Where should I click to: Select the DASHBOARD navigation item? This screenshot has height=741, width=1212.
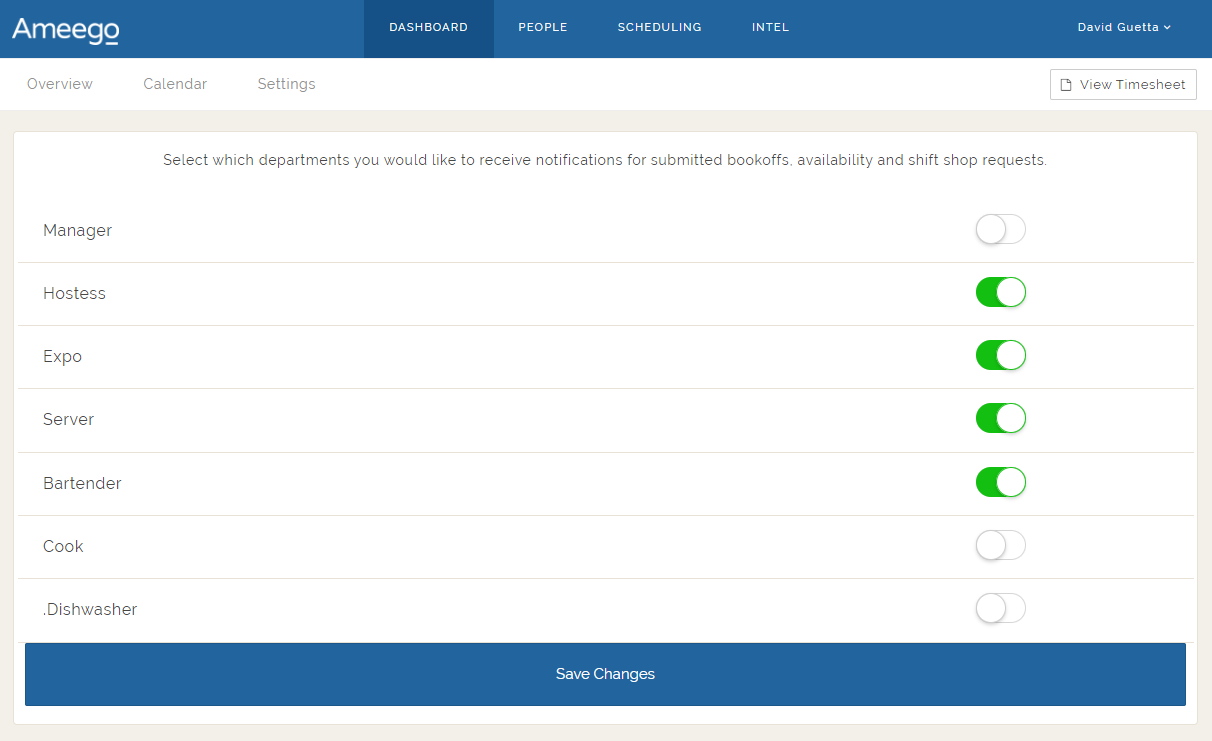point(428,27)
